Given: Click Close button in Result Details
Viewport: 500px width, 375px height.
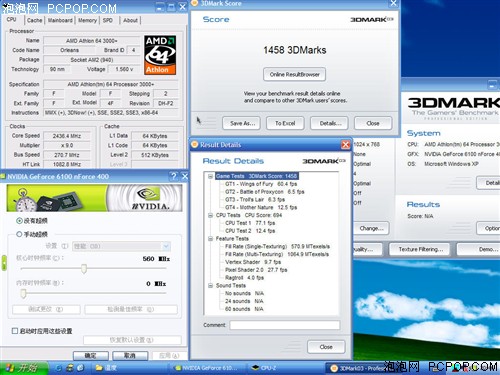Looking at the screenshot, I should click(326, 347).
